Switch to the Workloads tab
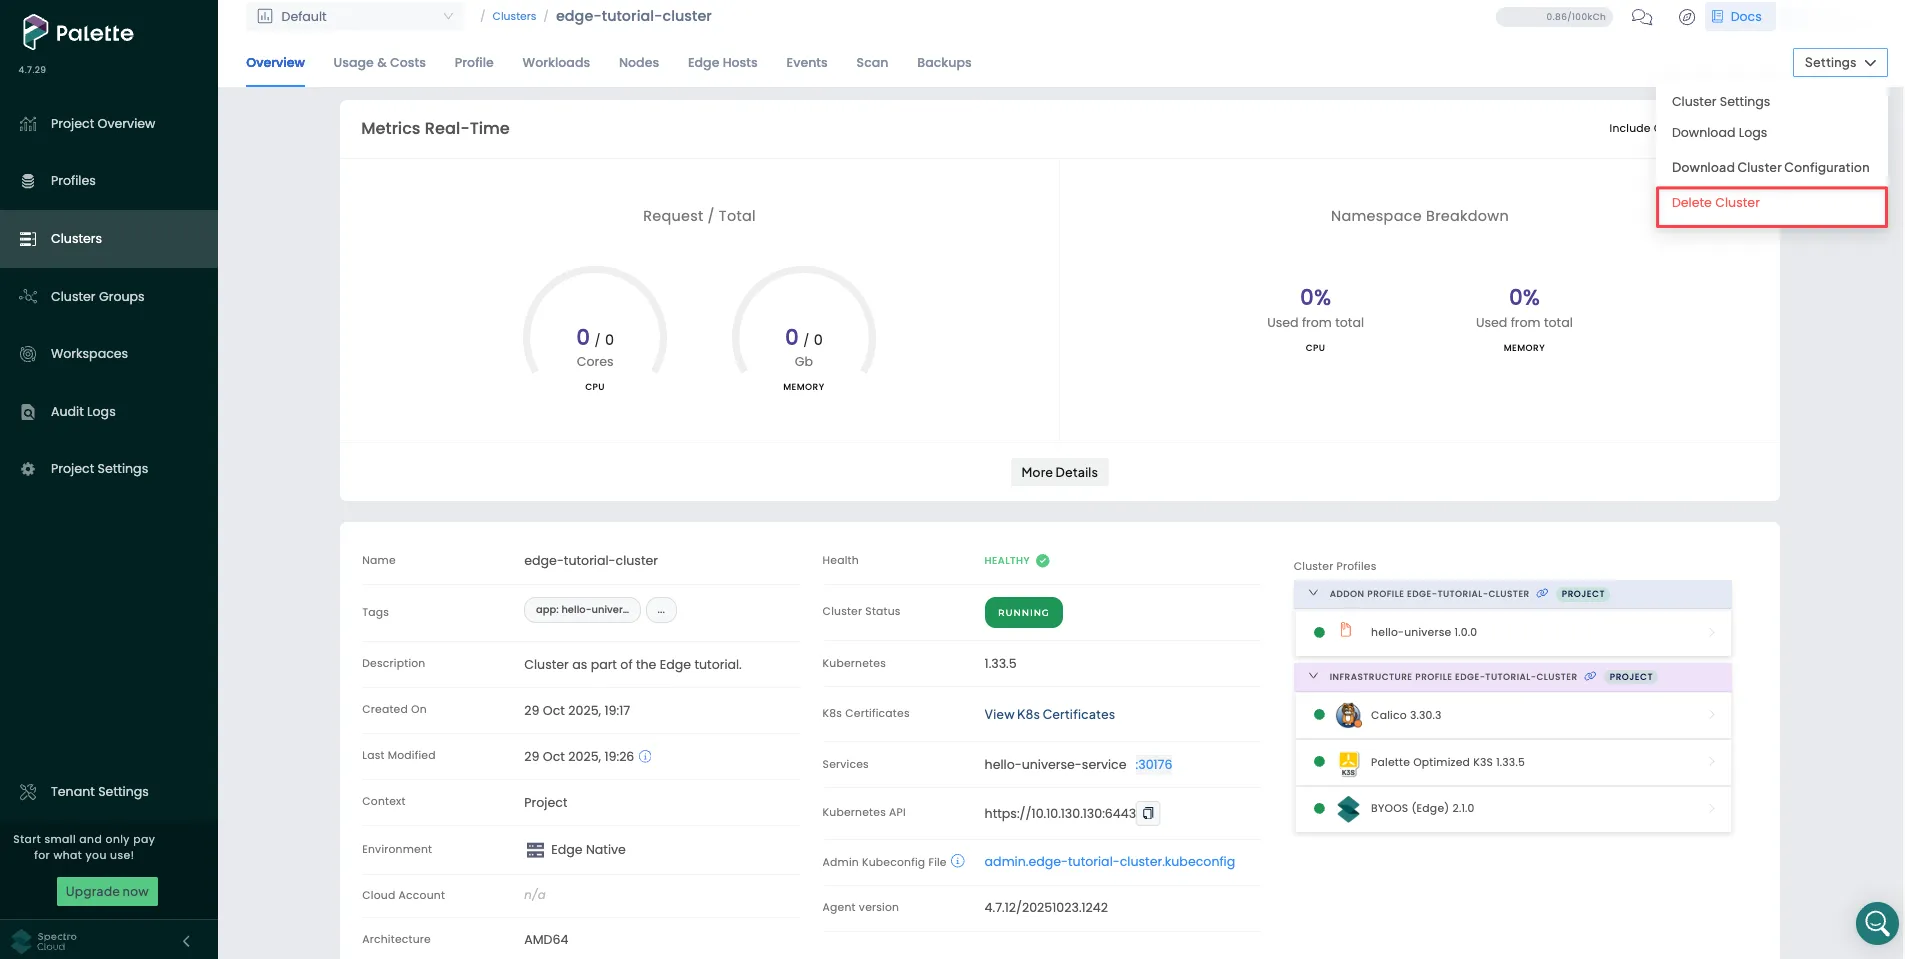 (556, 62)
